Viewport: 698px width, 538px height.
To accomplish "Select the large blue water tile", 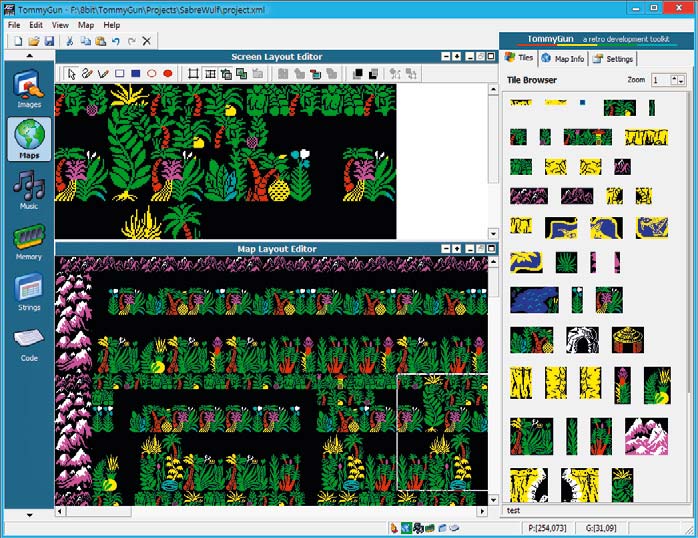I will click(x=534, y=300).
